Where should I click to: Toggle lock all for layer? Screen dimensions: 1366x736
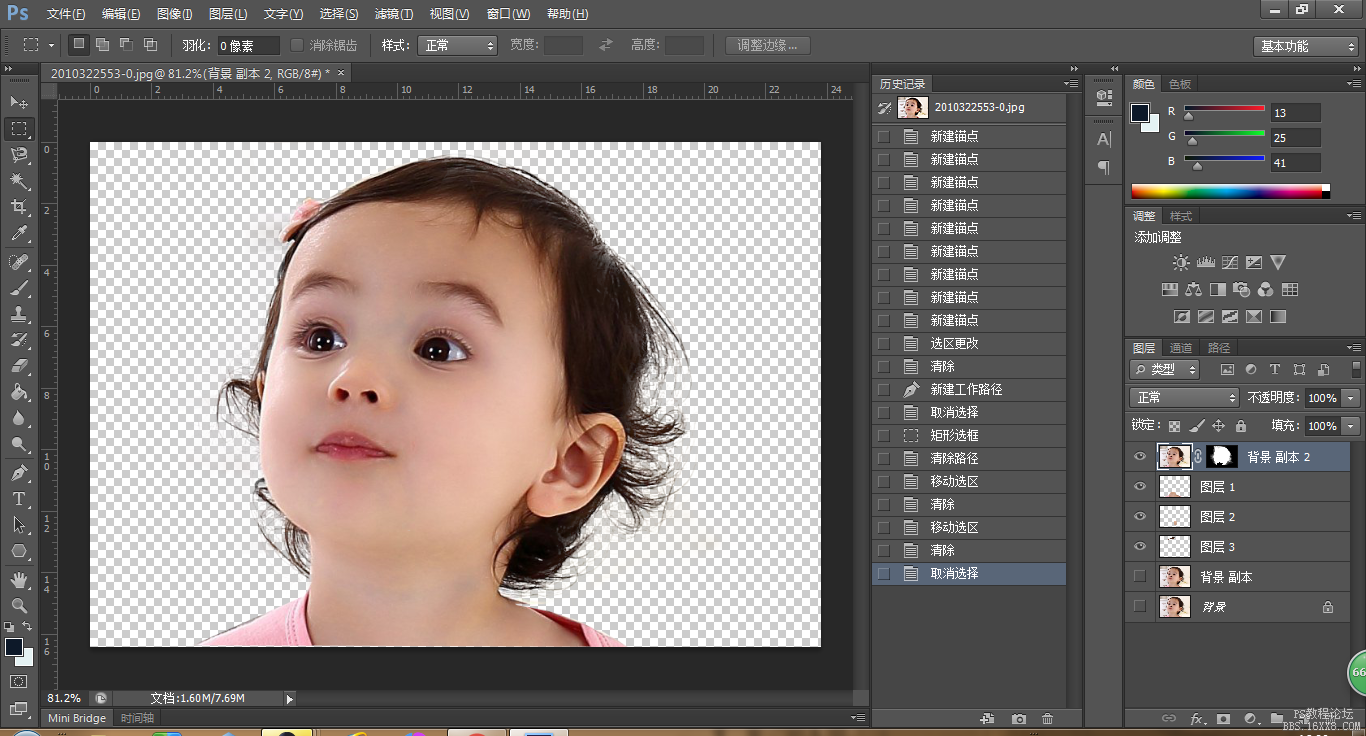pyautogui.click(x=1241, y=426)
